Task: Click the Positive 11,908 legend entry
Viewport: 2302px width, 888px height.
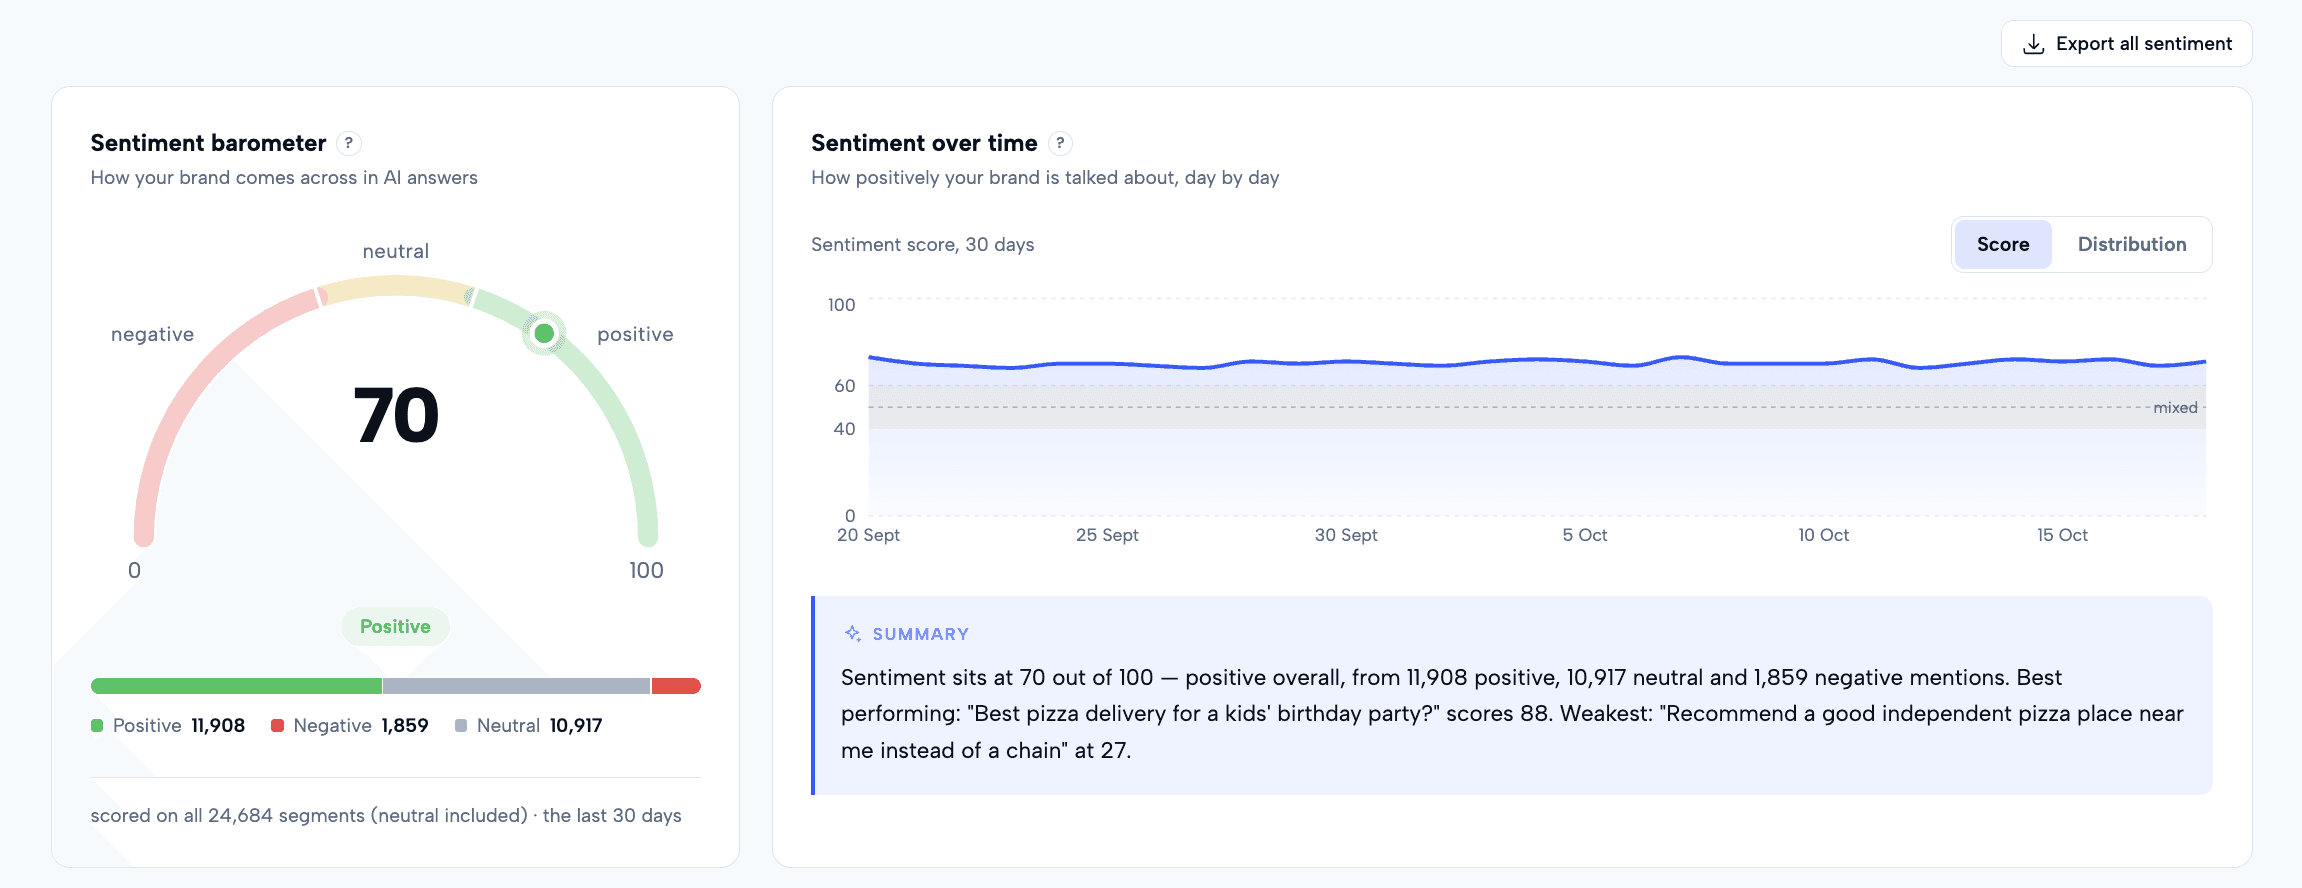Action: pos(168,725)
